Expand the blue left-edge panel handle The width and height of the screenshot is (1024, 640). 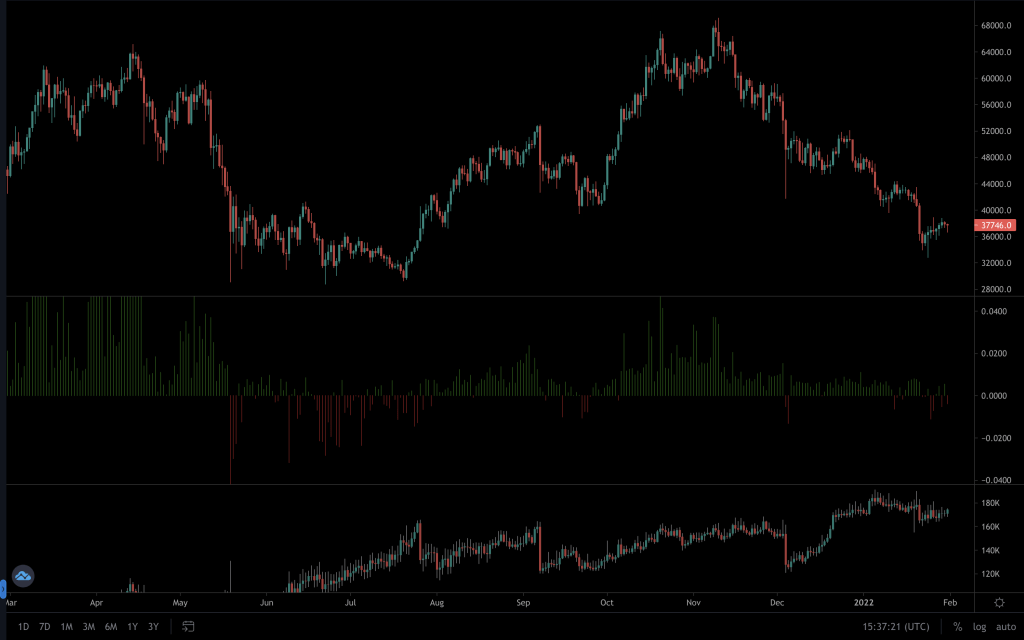[3, 590]
